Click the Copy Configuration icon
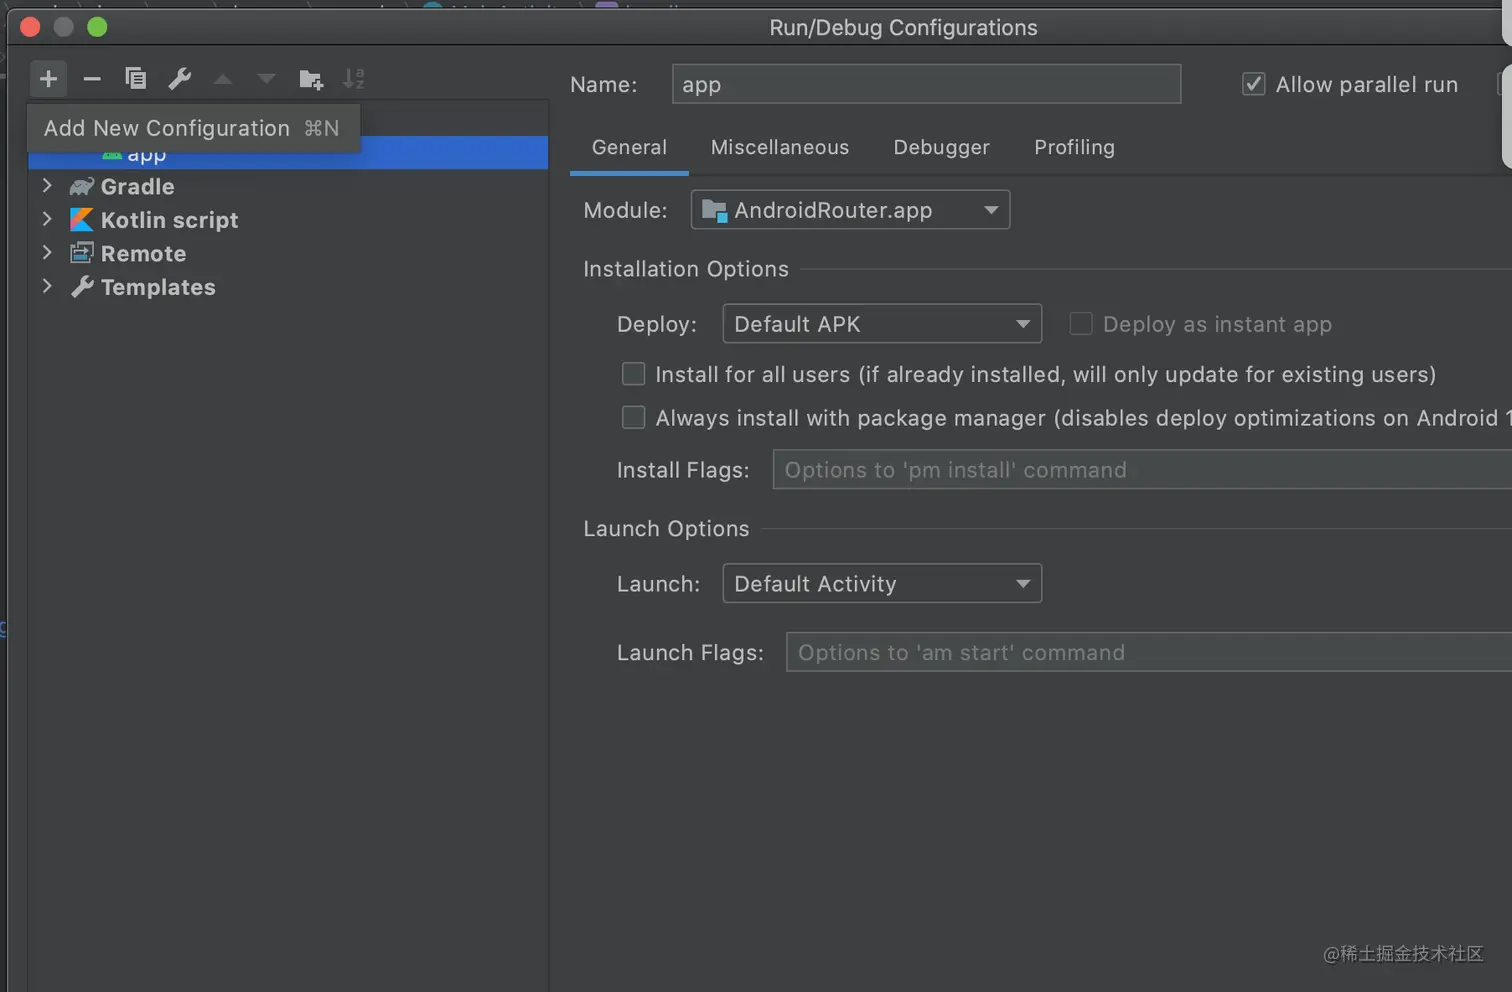1512x992 pixels. pyautogui.click(x=136, y=78)
